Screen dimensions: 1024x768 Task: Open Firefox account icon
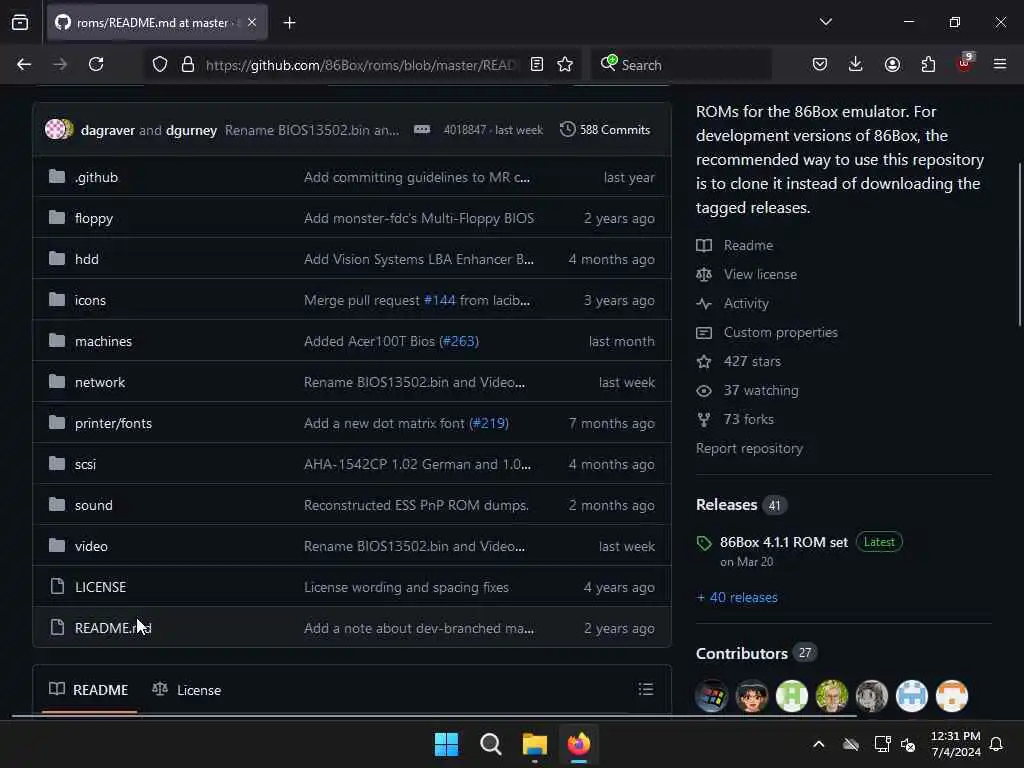point(892,64)
